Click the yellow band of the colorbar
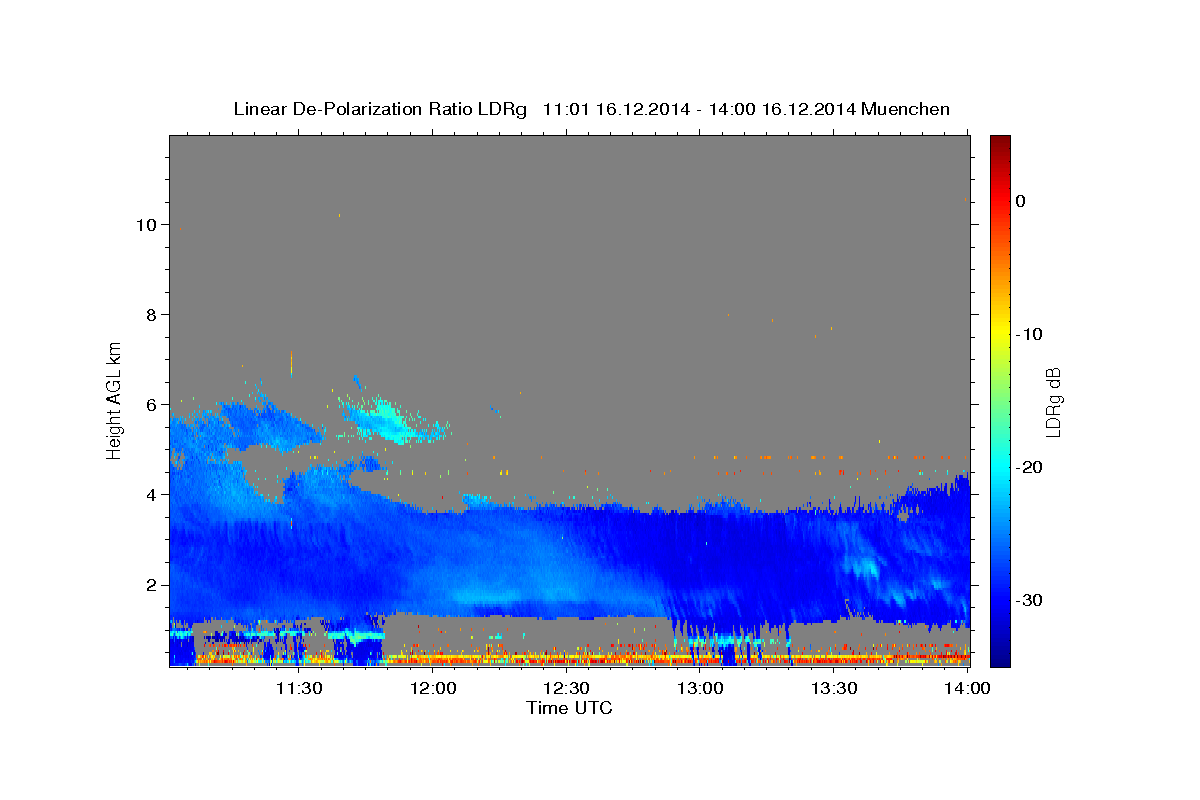Screen dimensions: 1200x800 (1000, 334)
